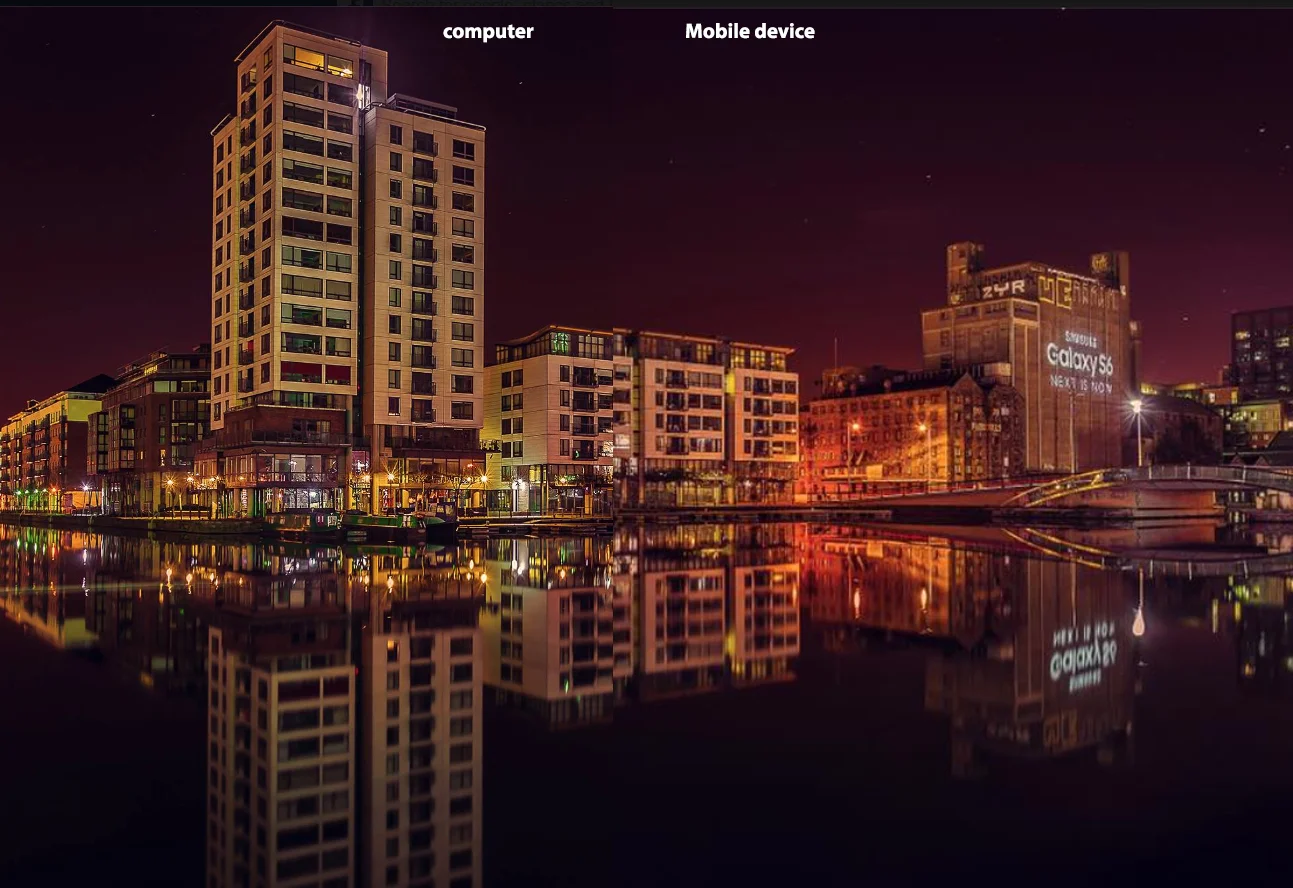
Task: Switch to the "Mobile device" tab
Action: click(750, 31)
